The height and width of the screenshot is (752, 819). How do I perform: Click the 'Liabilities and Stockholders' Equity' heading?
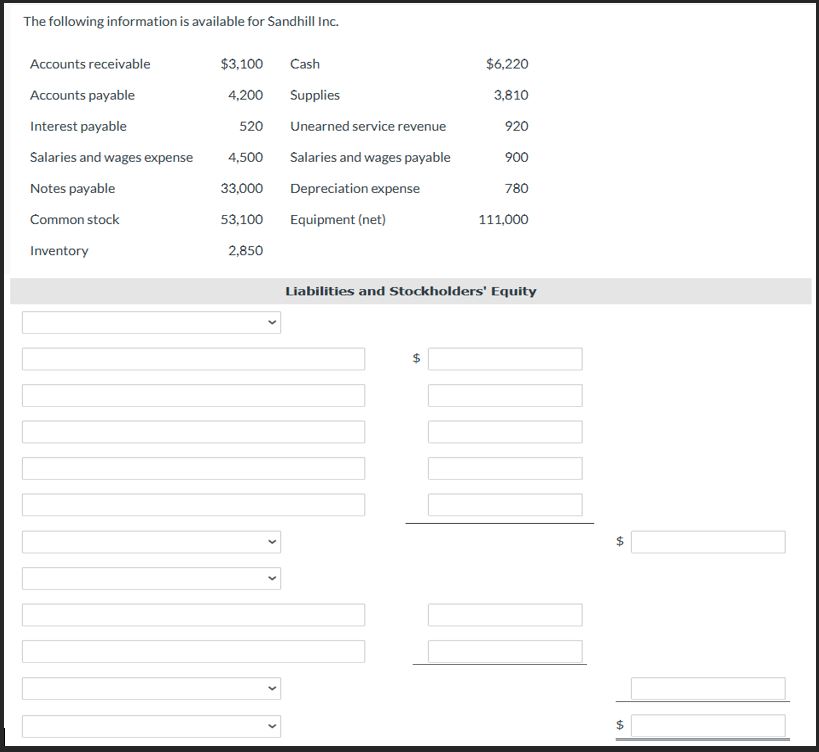(411, 291)
